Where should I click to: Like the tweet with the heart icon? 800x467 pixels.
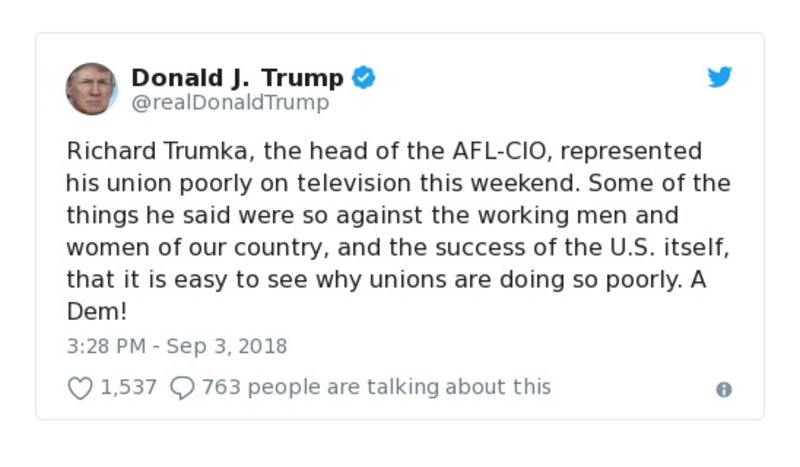[80, 387]
